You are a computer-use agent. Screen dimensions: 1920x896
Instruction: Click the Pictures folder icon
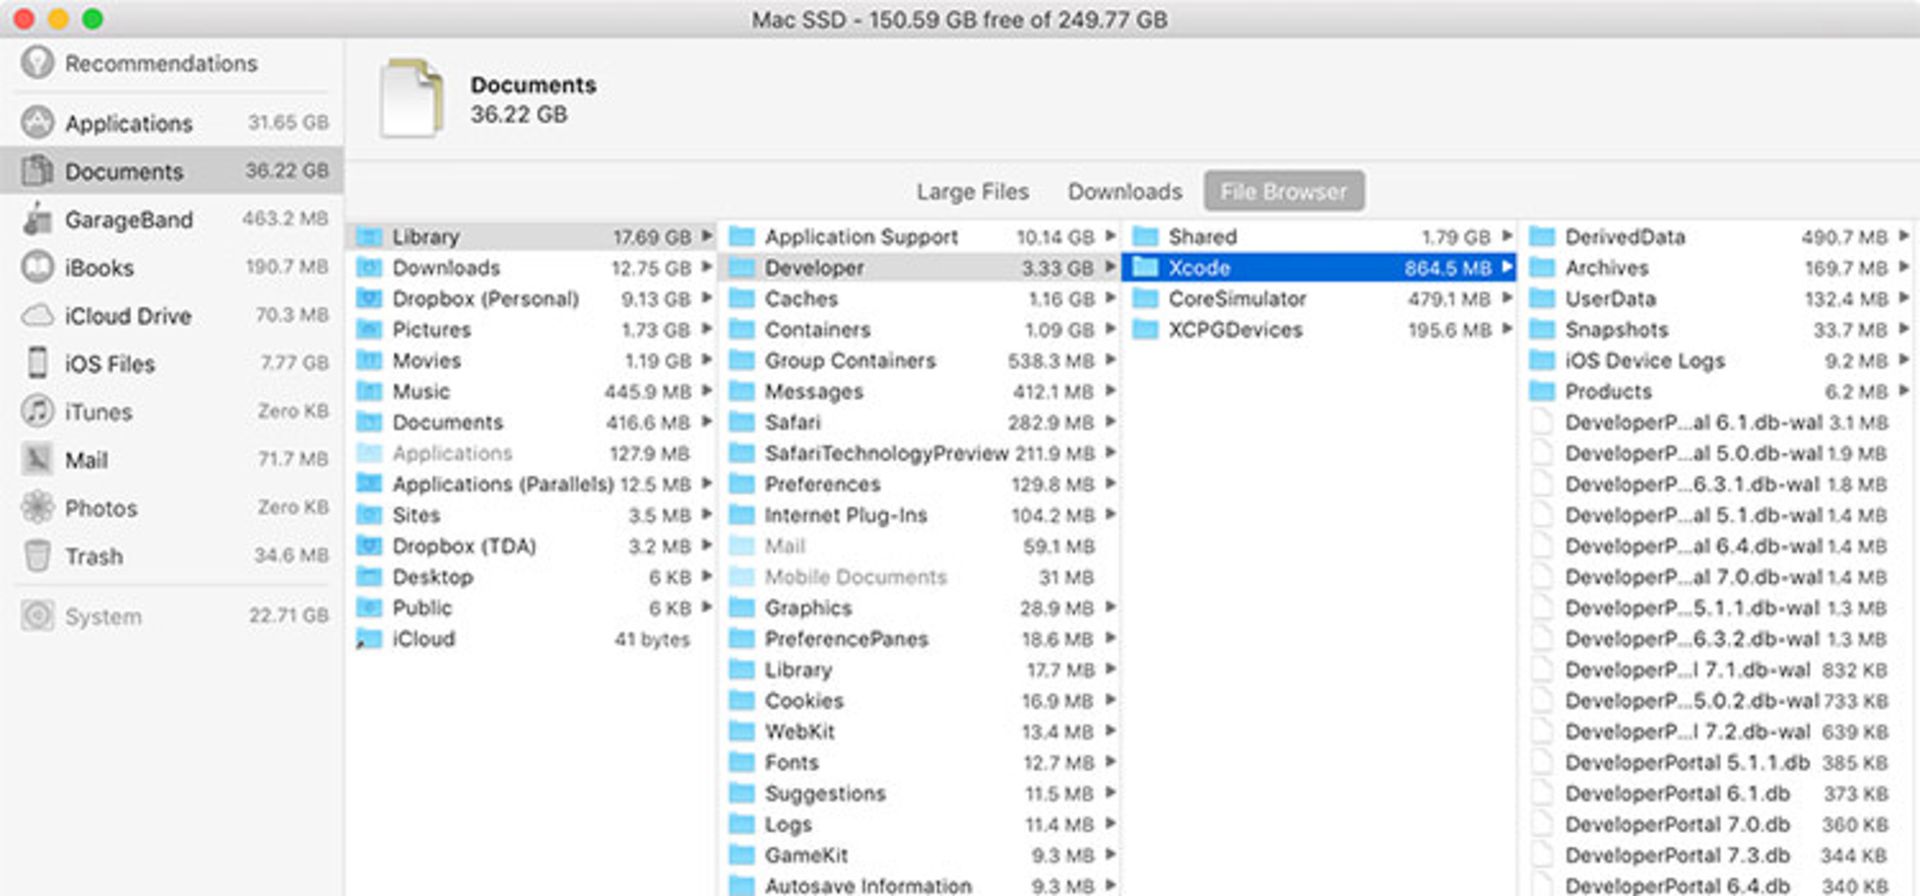click(370, 330)
